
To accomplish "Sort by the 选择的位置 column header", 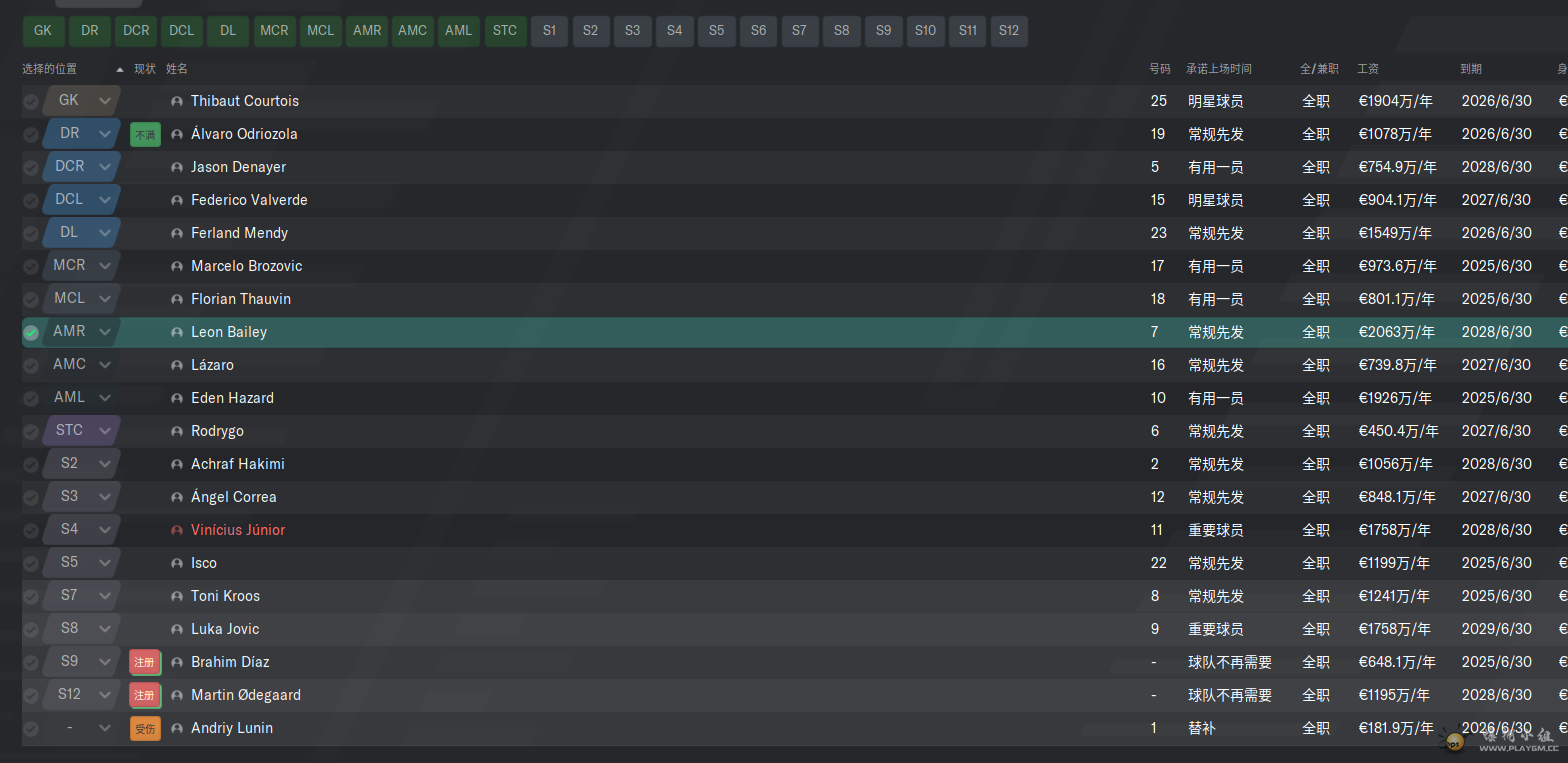I will click(x=49, y=69).
